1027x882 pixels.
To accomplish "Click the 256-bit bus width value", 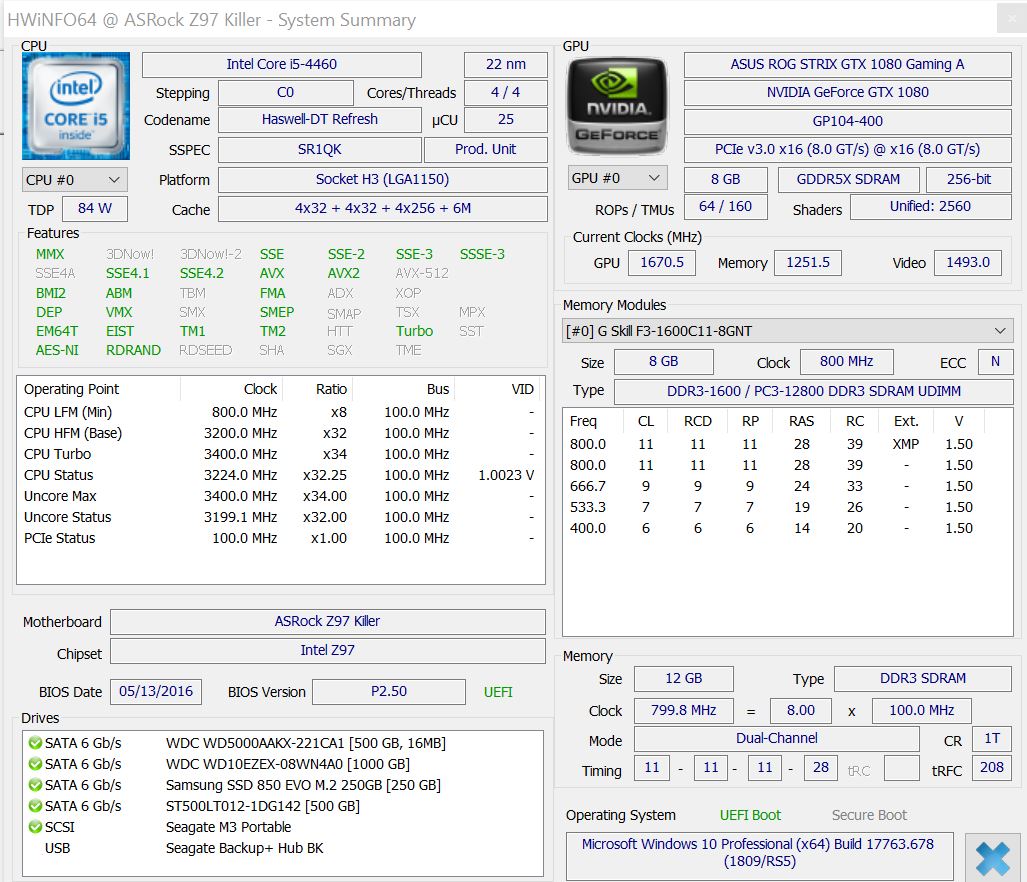I will point(969,179).
